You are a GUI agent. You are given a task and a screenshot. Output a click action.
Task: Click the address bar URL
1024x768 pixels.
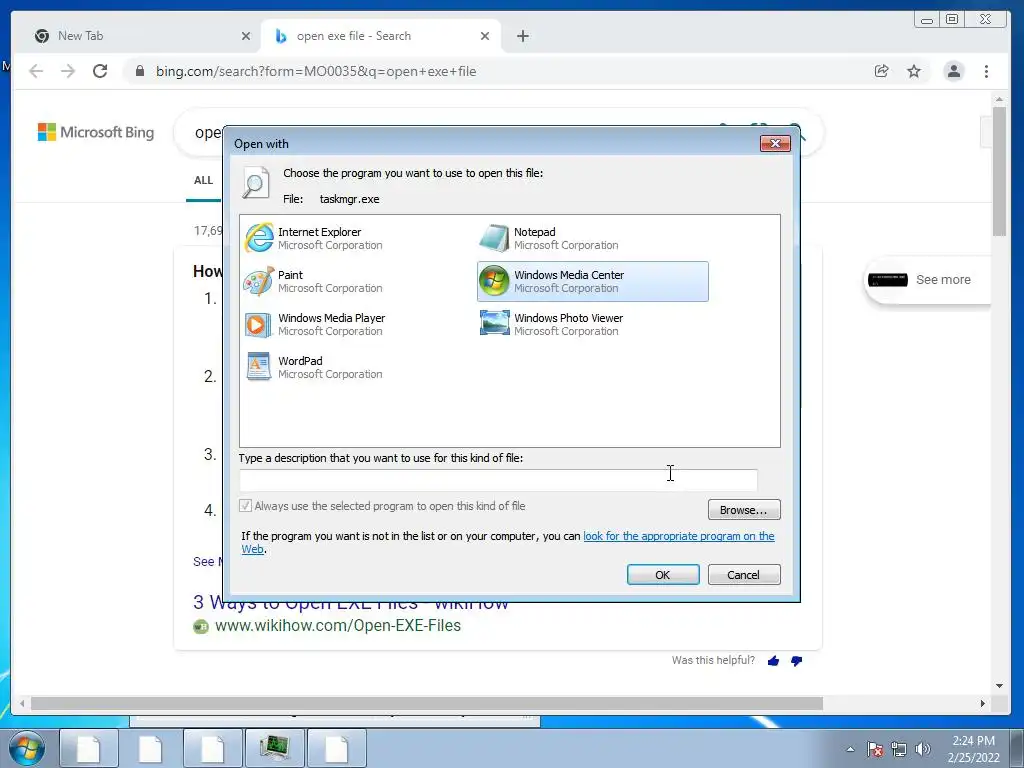tap(316, 71)
